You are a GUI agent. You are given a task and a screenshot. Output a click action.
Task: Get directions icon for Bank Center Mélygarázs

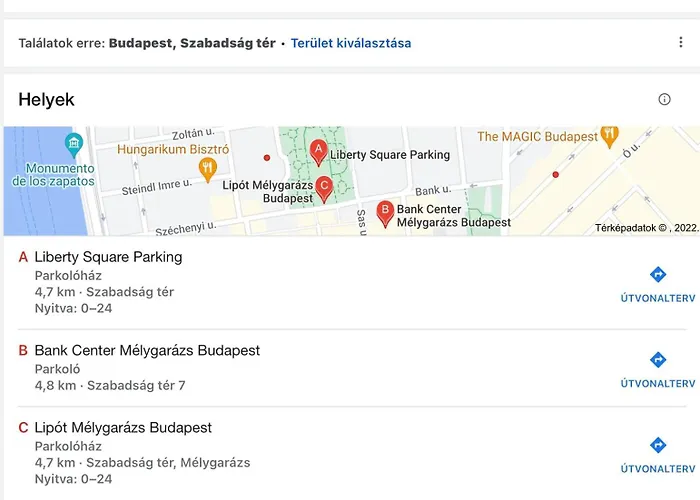(x=658, y=360)
